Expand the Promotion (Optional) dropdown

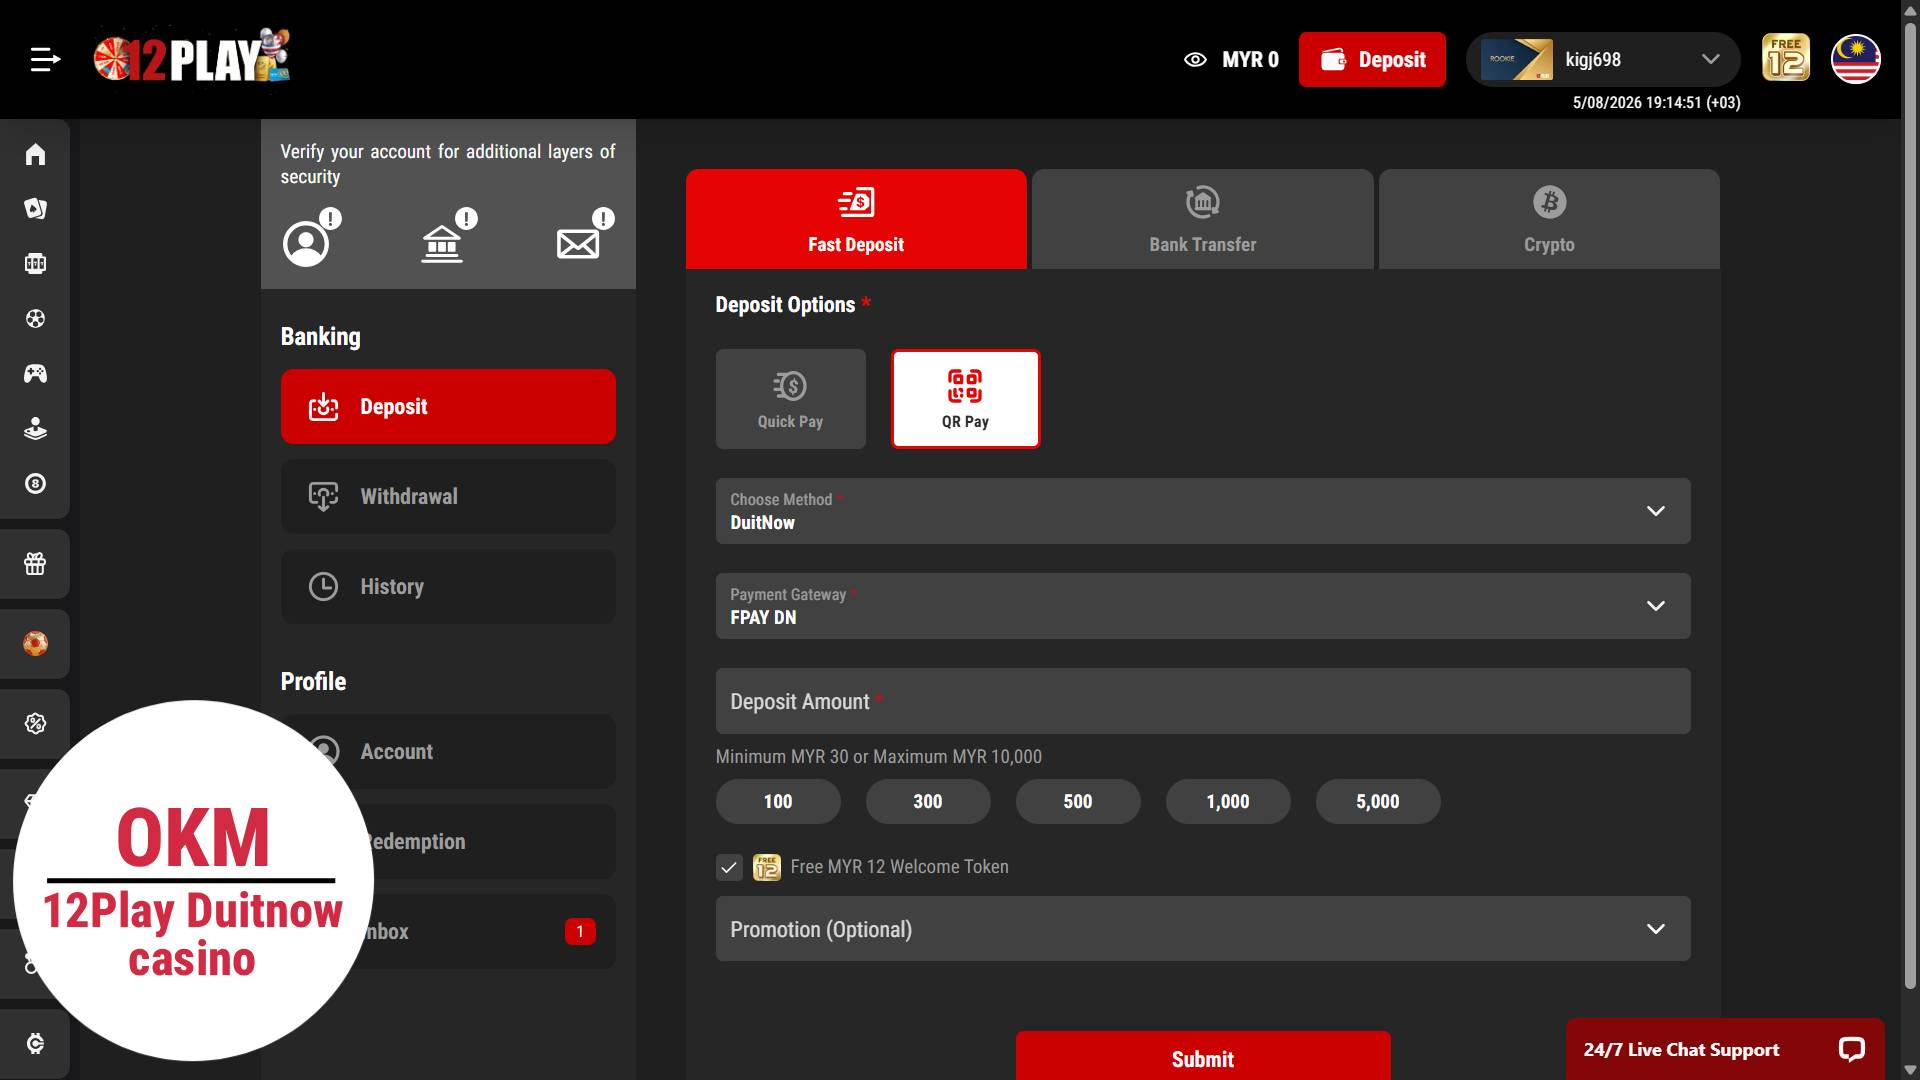(x=1203, y=929)
